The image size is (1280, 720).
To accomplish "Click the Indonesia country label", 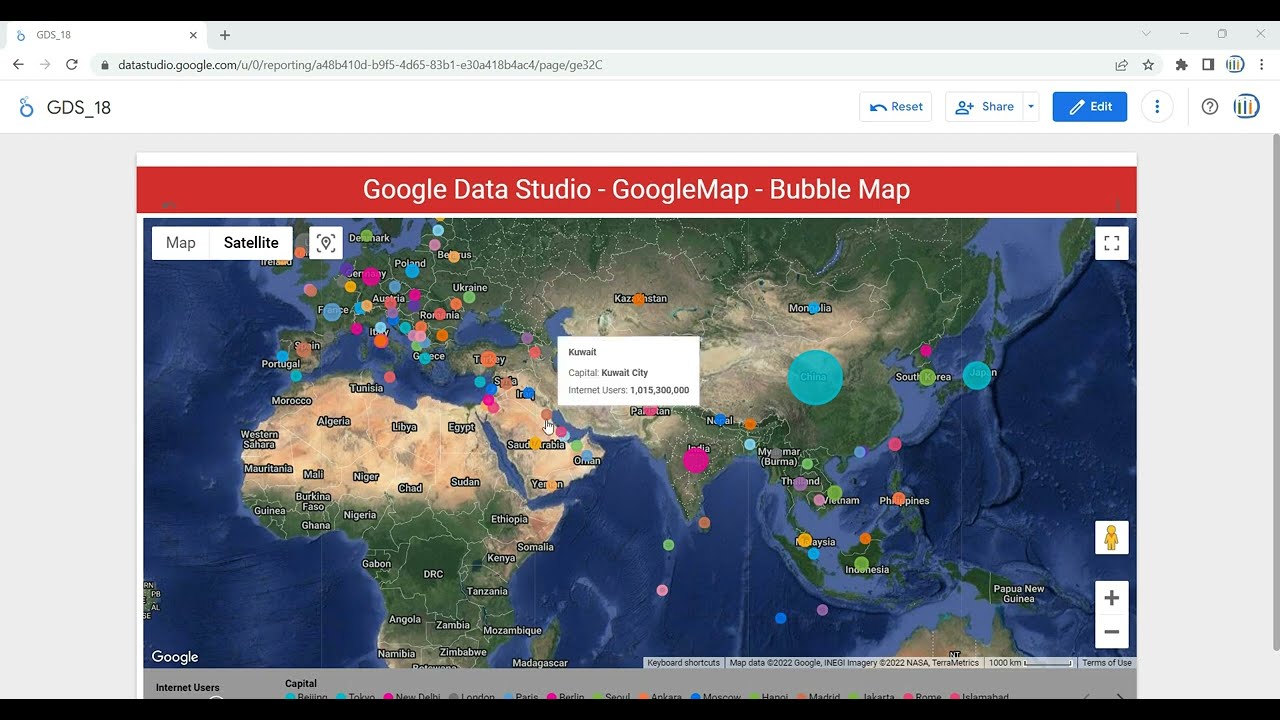I will pyautogui.click(x=867, y=570).
